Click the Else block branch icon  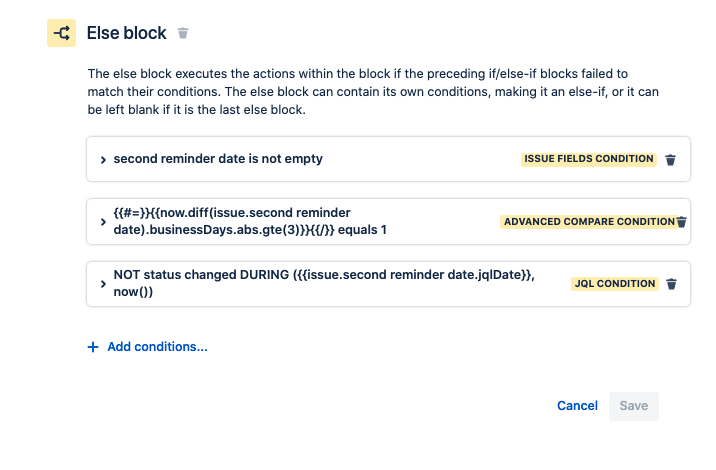(61, 33)
